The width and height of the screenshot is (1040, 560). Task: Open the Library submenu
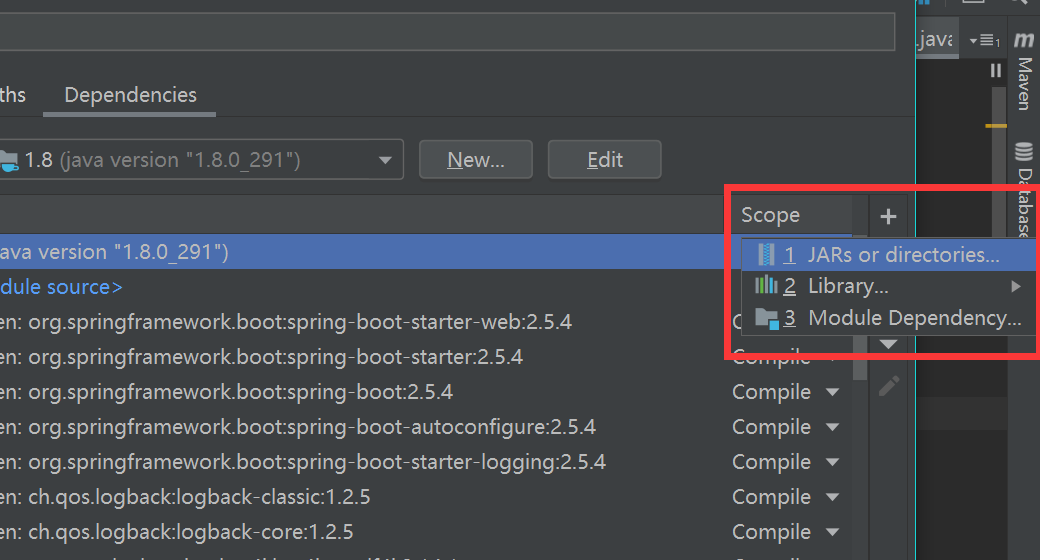point(889,287)
